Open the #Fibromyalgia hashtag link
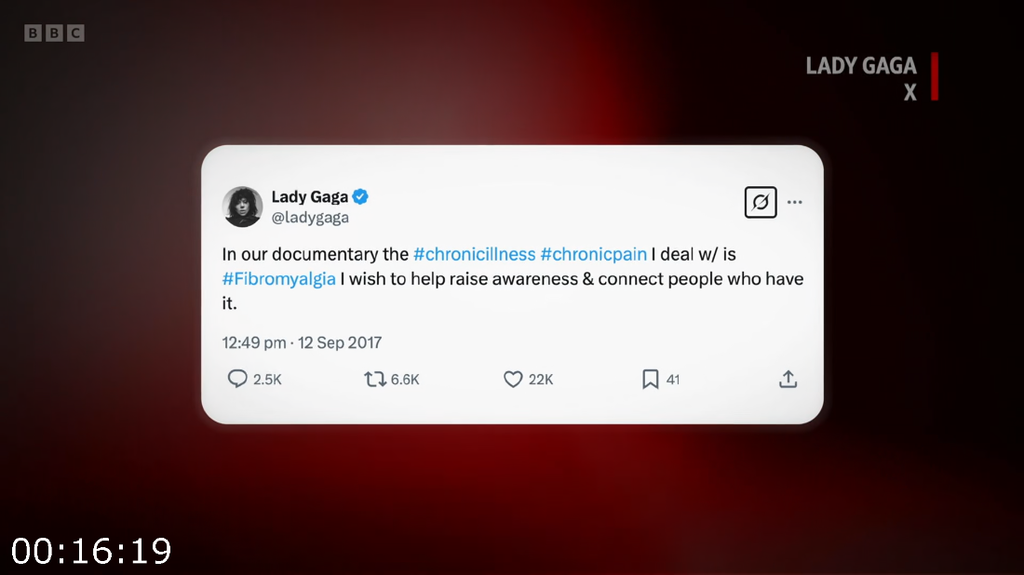The width and height of the screenshot is (1024, 575). [x=279, y=279]
